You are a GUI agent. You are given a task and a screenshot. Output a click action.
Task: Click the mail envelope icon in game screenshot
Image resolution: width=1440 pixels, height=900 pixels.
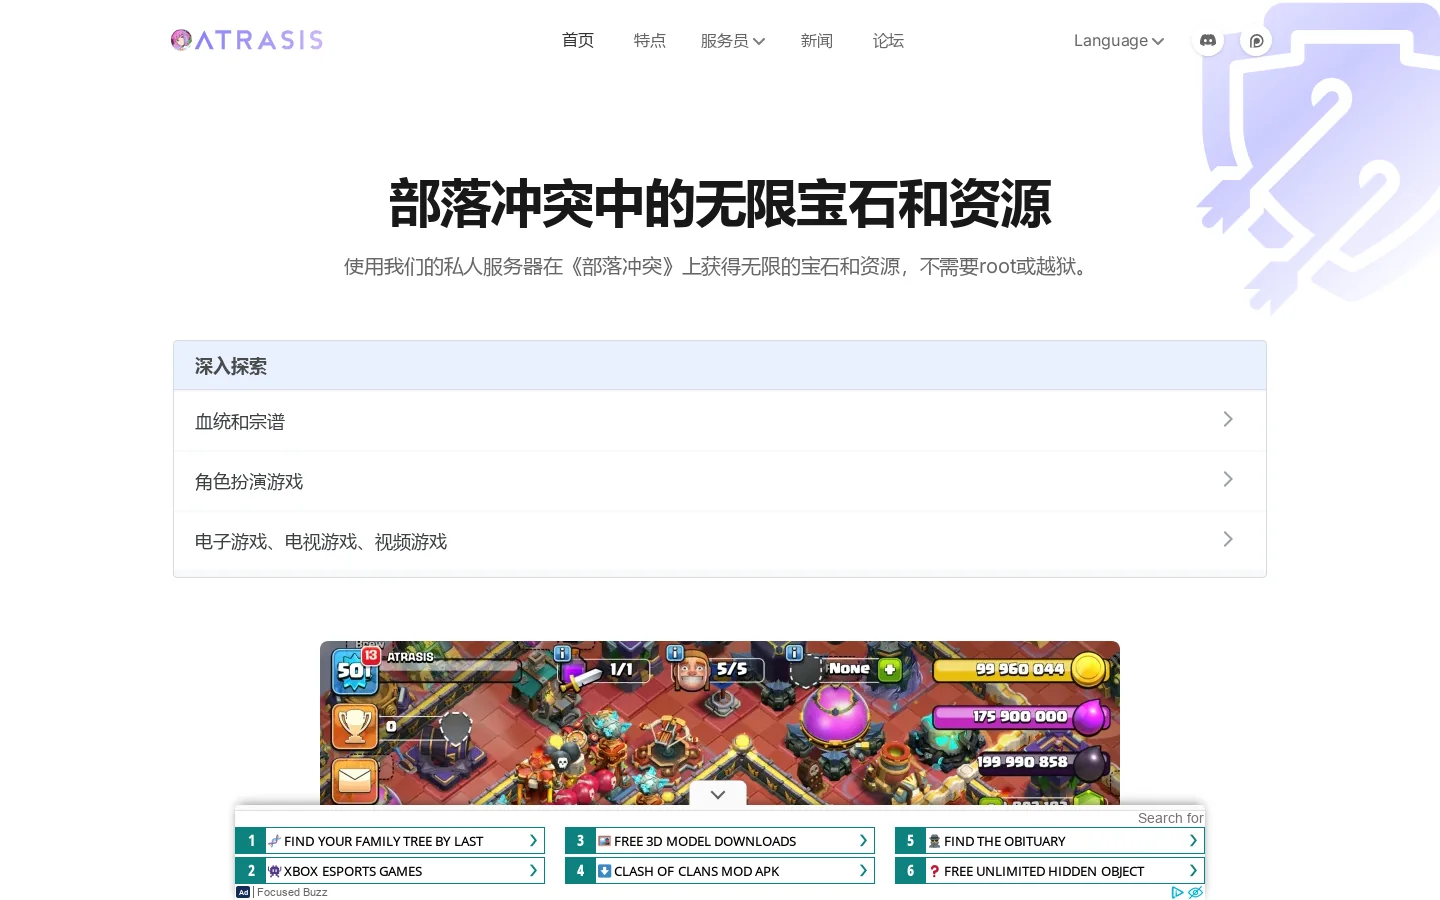click(x=355, y=780)
